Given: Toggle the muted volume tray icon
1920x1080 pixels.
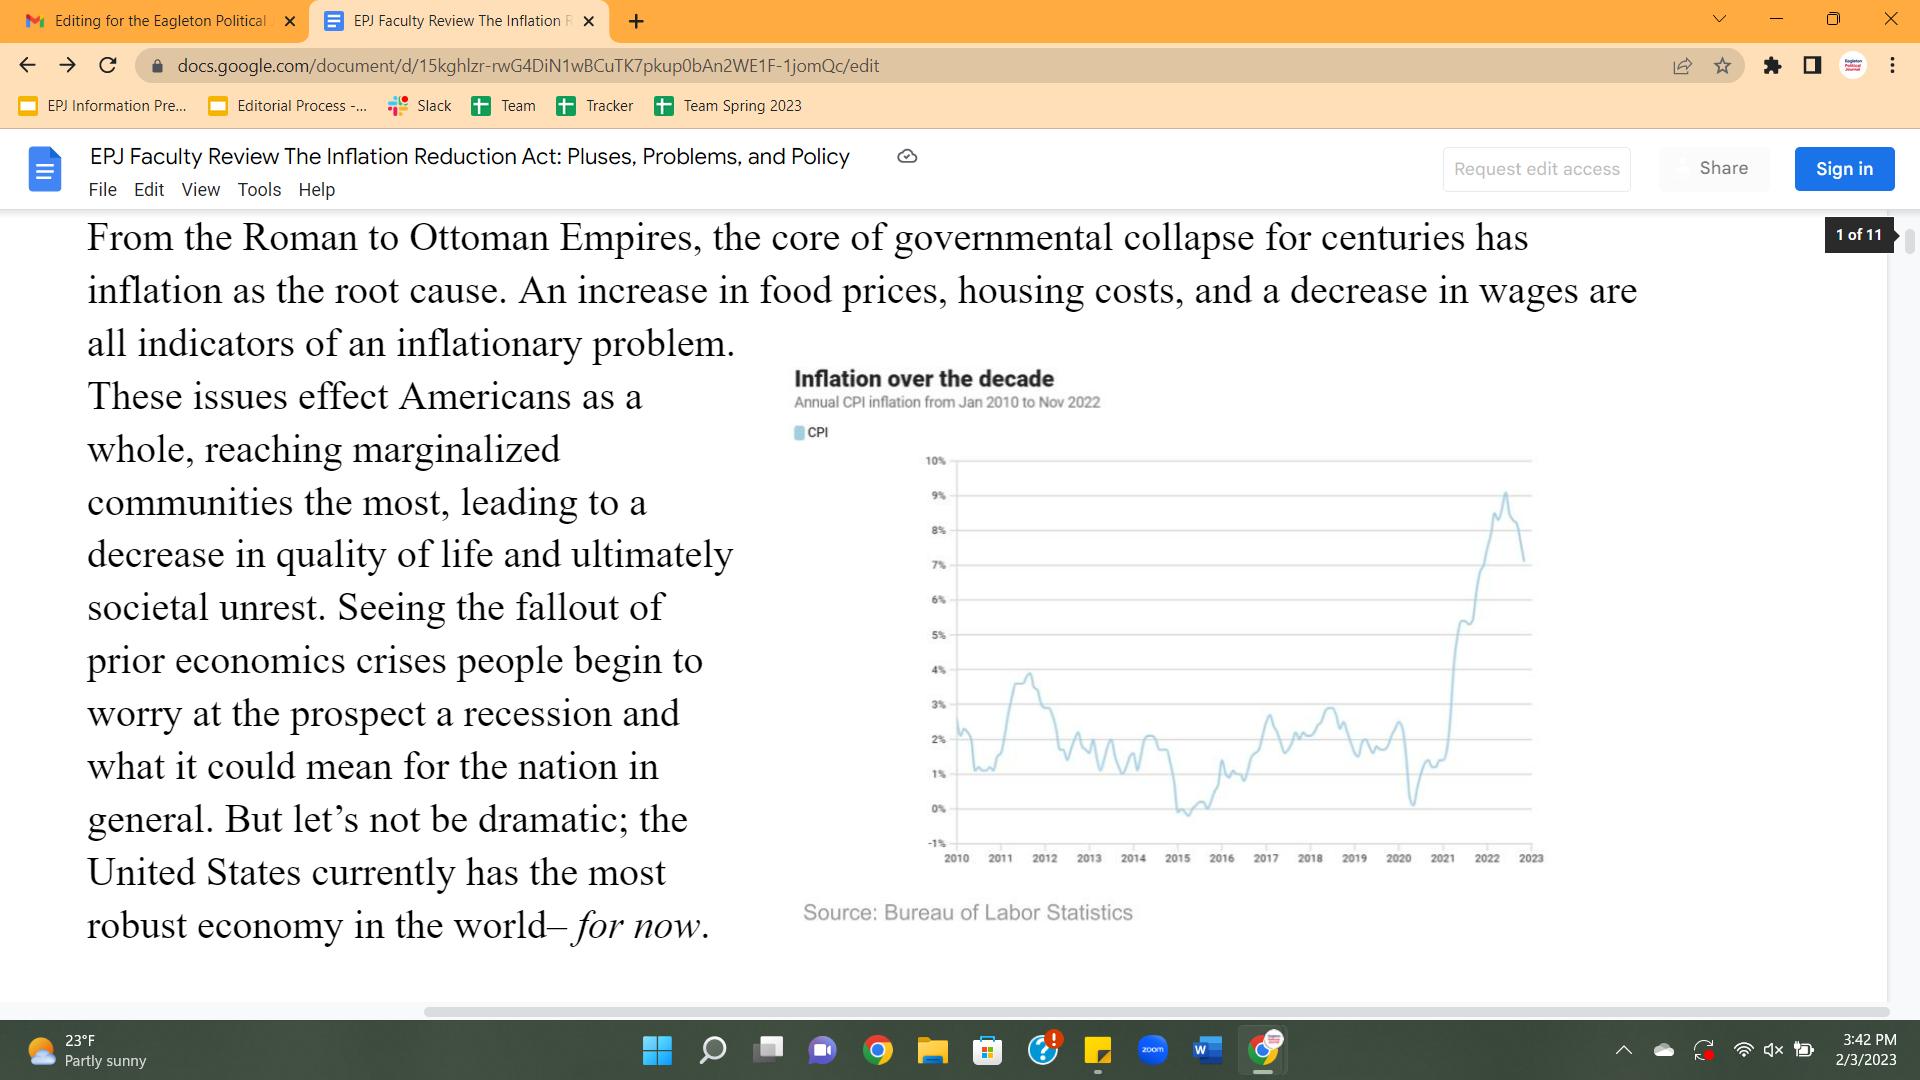Looking at the screenshot, I should pyautogui.click(x=1773, y=1050).
